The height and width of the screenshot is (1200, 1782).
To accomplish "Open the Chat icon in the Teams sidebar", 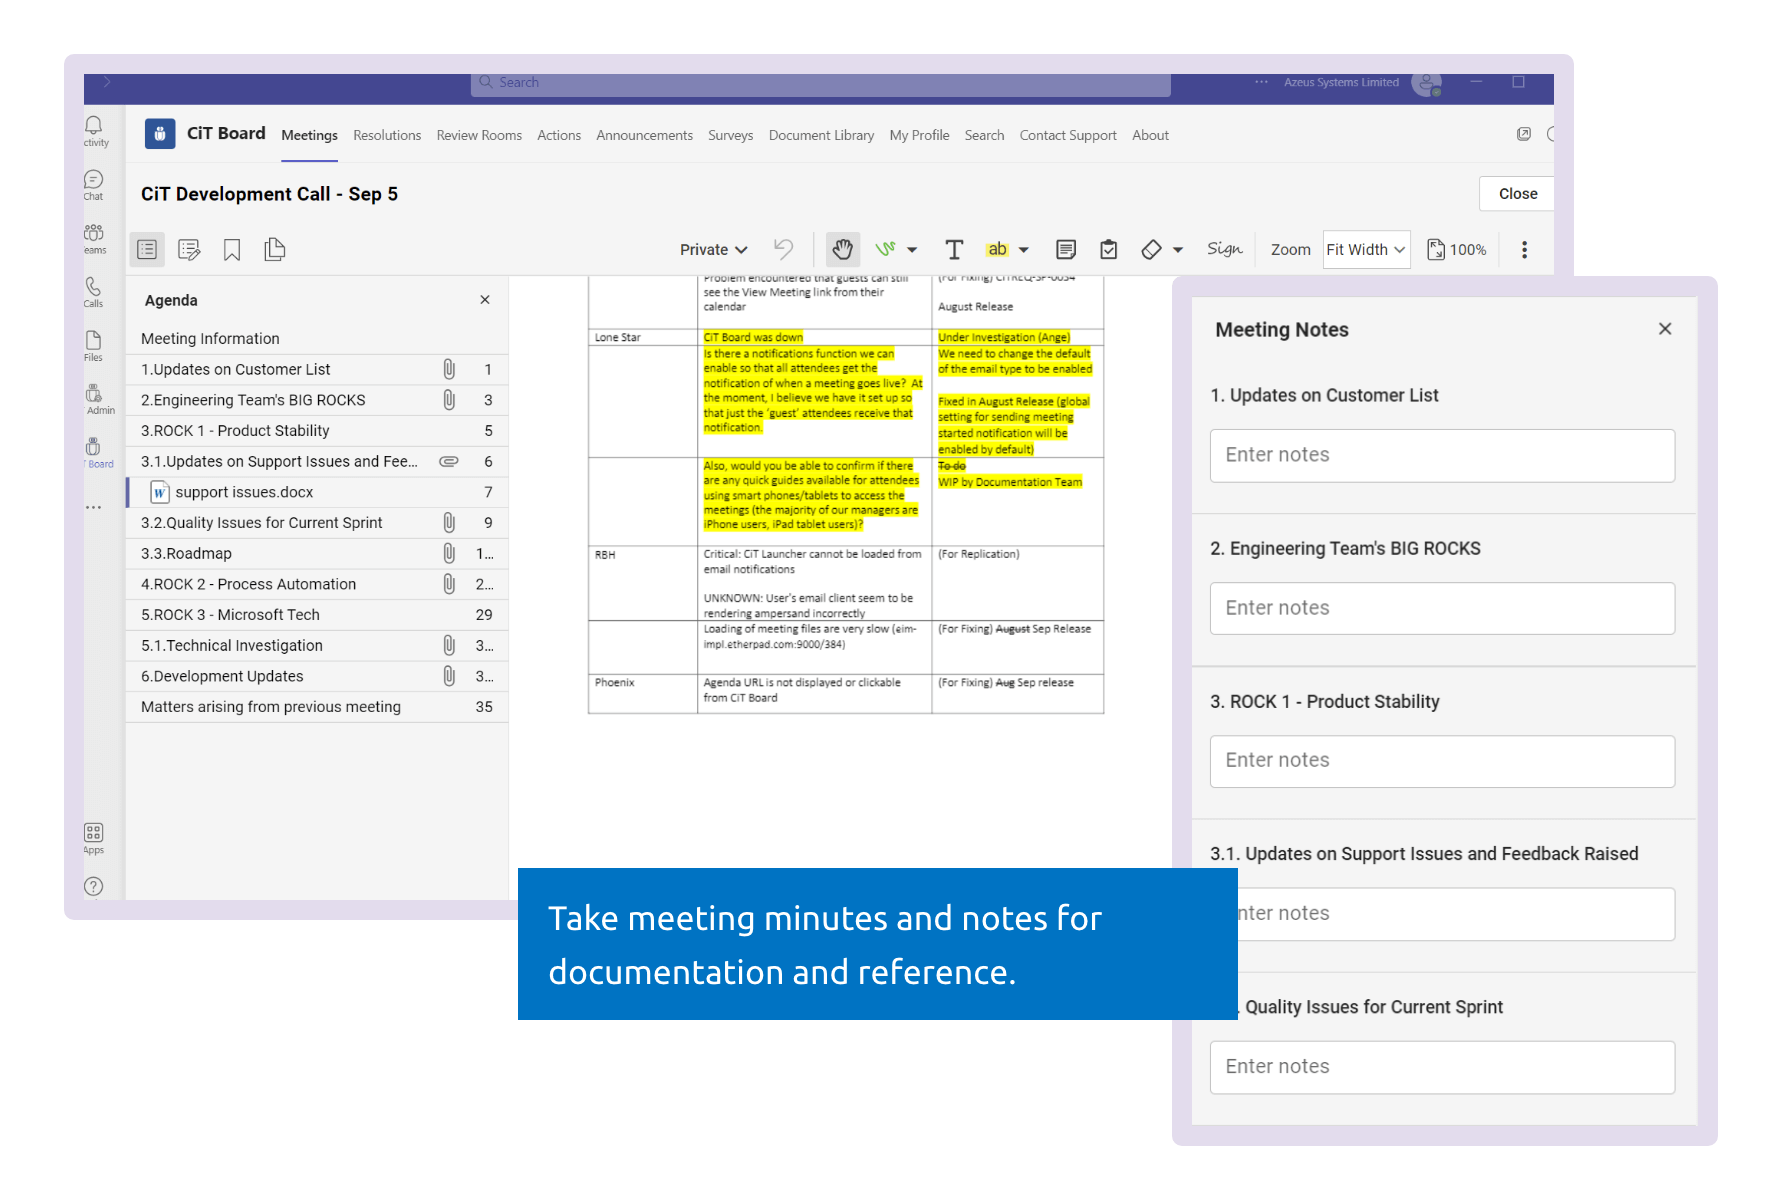I will (x=93, y=183).
